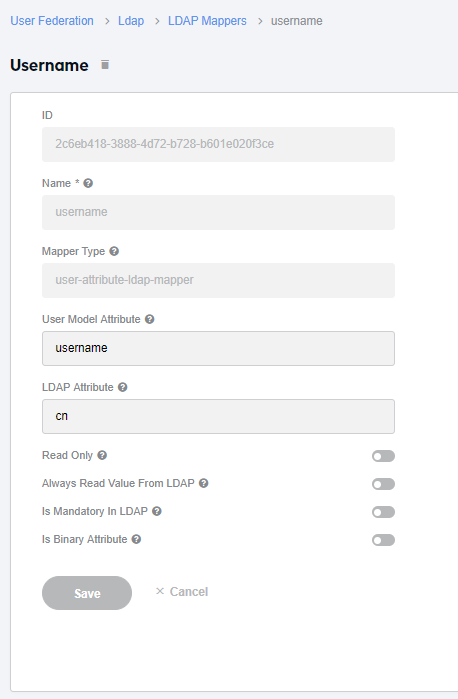
Task: Go to User Federation breadcrumb
Action: point(52,21)
